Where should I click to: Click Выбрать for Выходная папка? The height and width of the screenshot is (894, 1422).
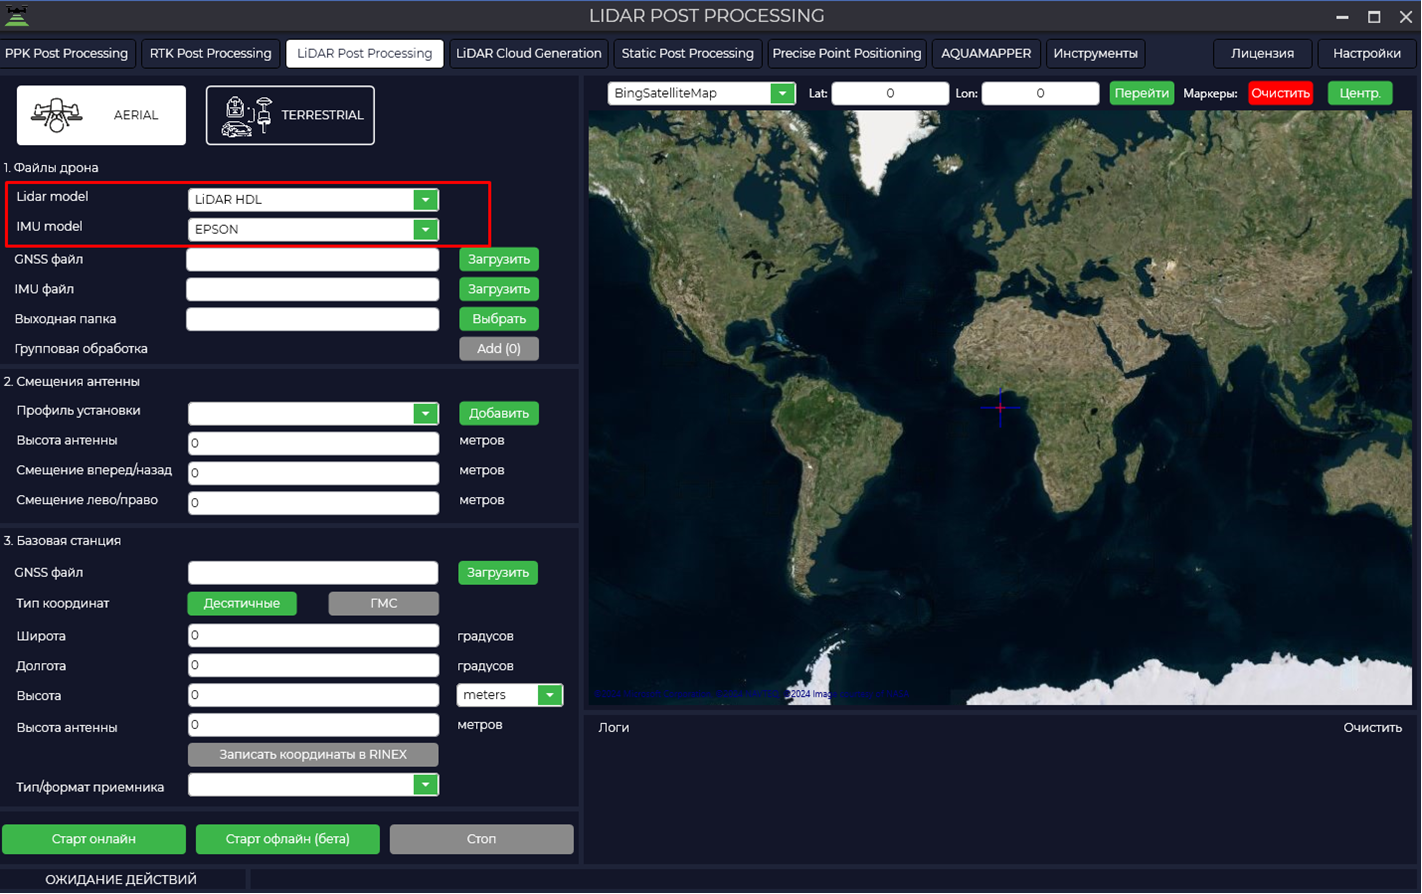499,319
